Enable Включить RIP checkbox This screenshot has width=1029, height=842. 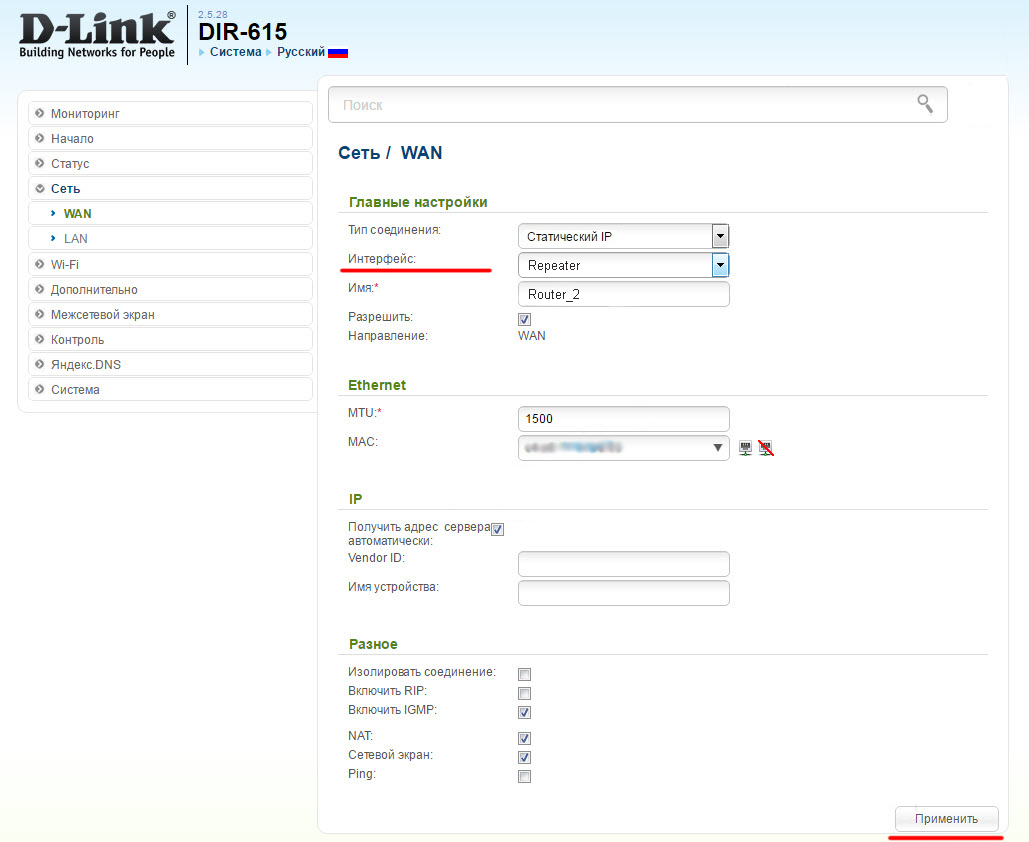tap(524, 693)
